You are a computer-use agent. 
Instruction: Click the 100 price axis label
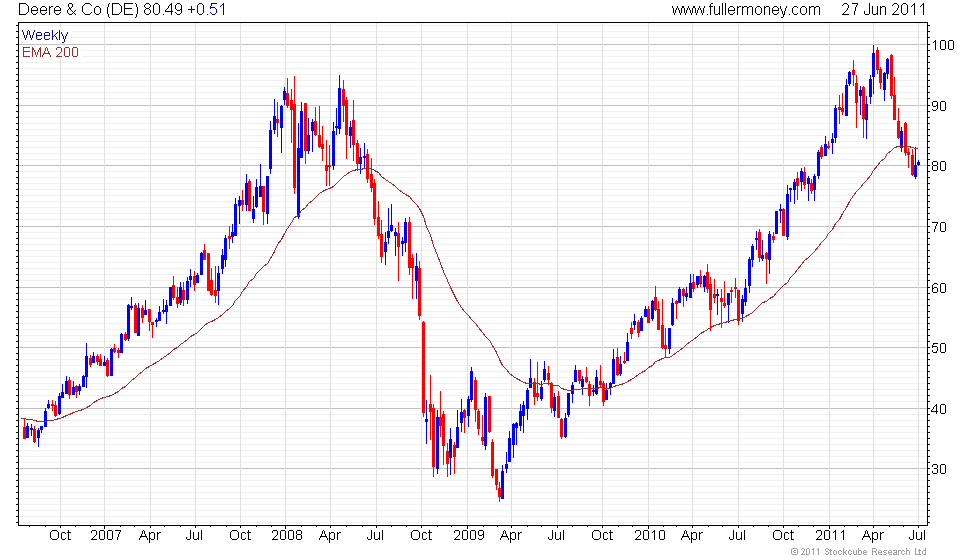pos(942,45)
